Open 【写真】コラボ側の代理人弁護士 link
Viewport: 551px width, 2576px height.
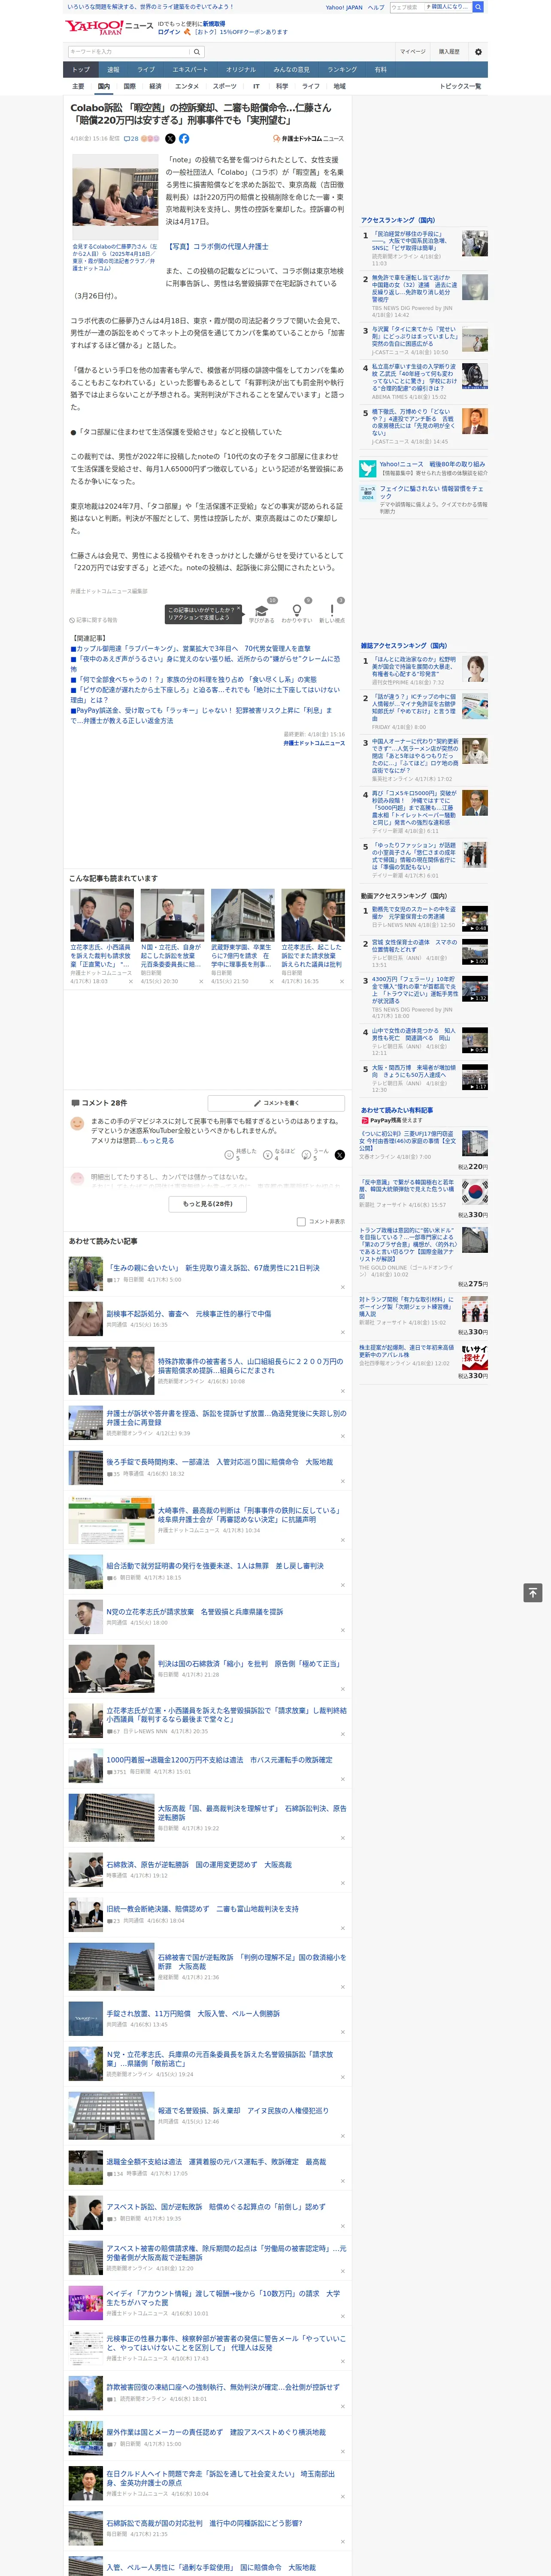(217, 246)
